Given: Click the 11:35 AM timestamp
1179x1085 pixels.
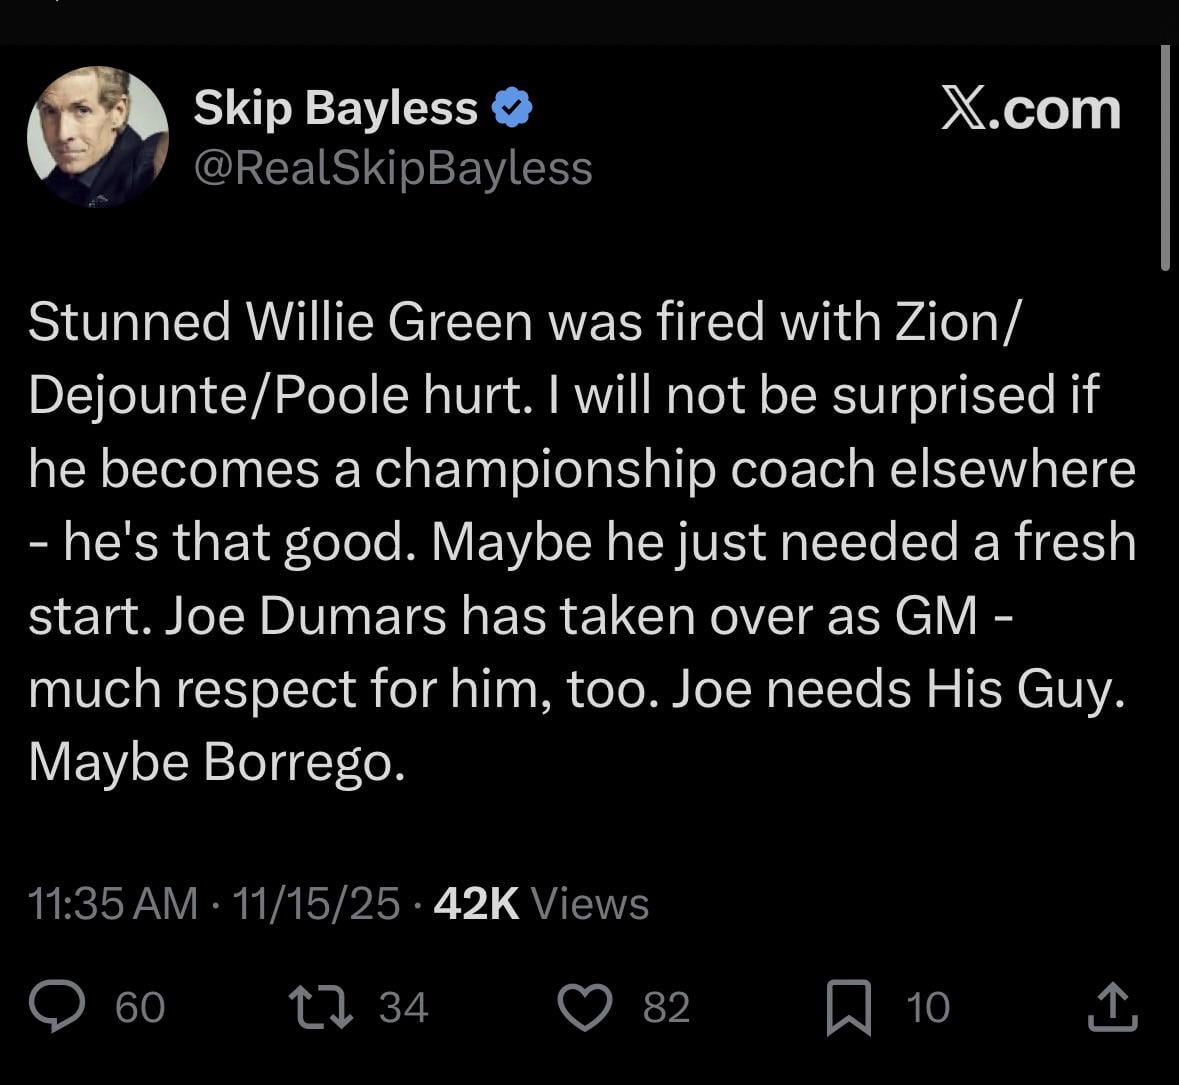Looking at the screenshot, I should [x=113, y=903].
